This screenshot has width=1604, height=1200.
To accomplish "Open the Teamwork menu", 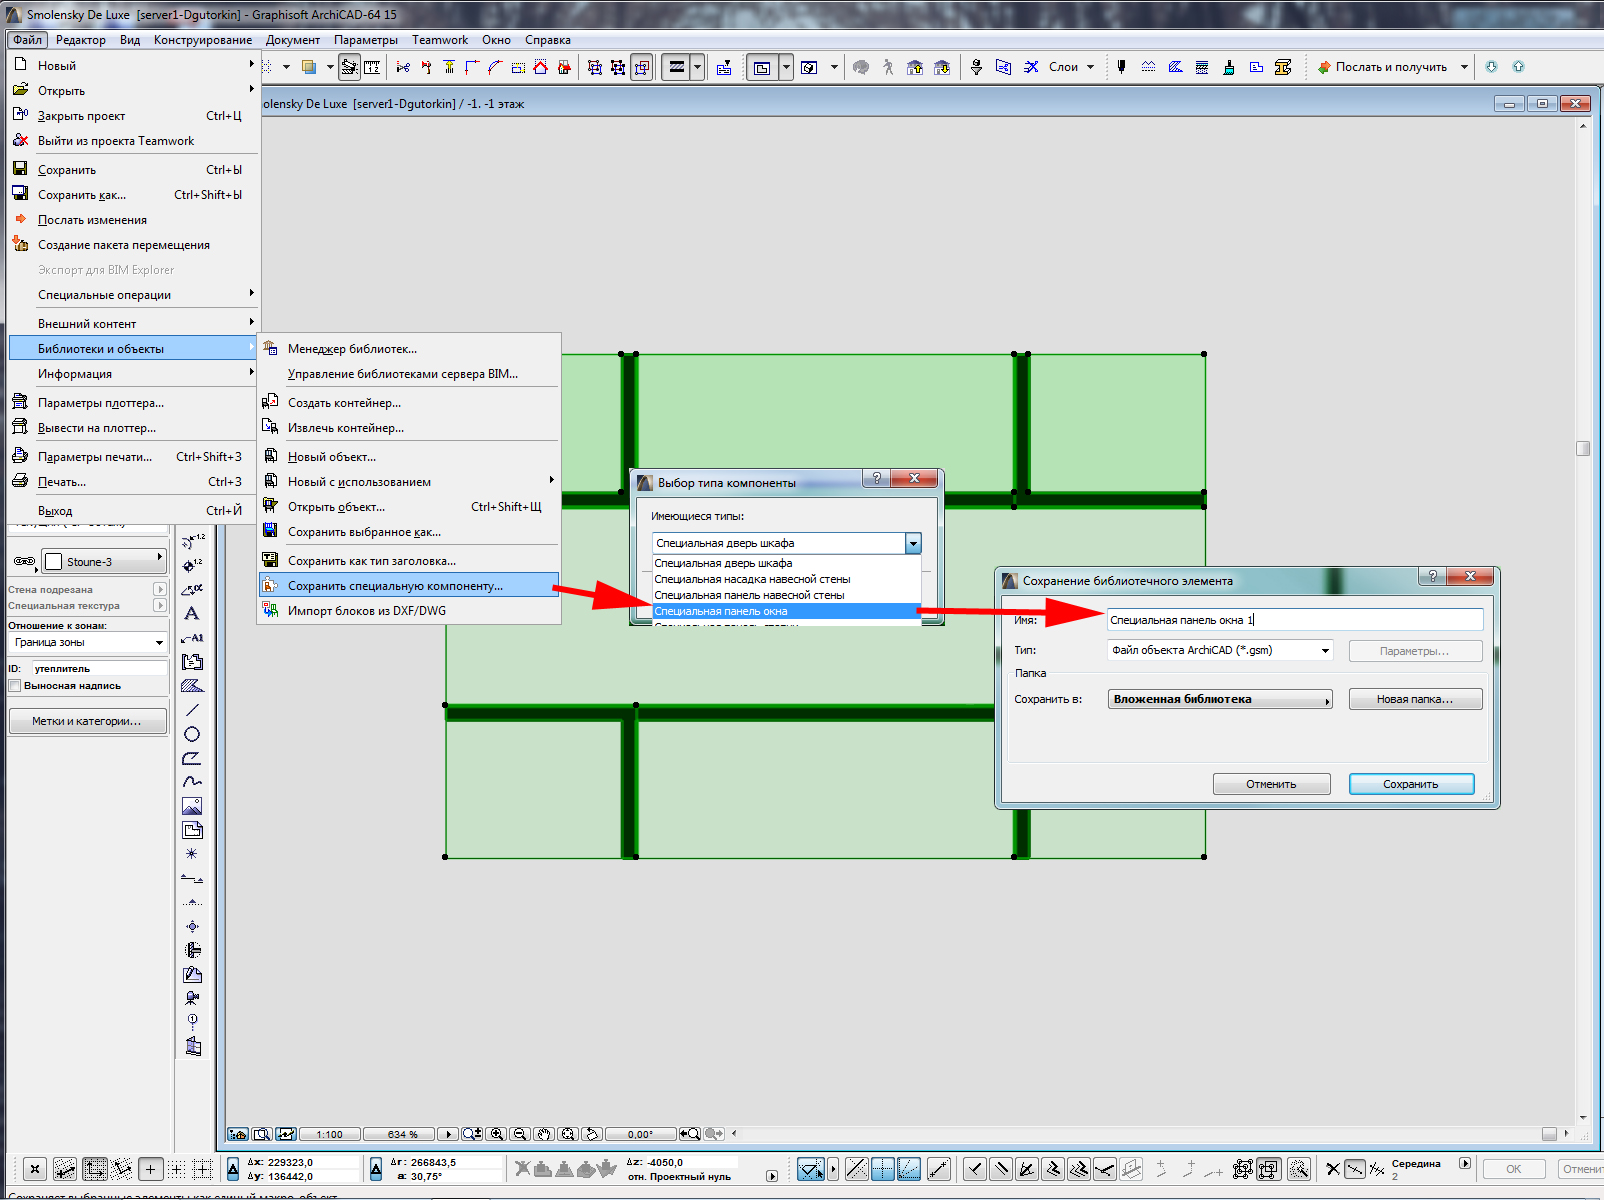I will 440,40.
